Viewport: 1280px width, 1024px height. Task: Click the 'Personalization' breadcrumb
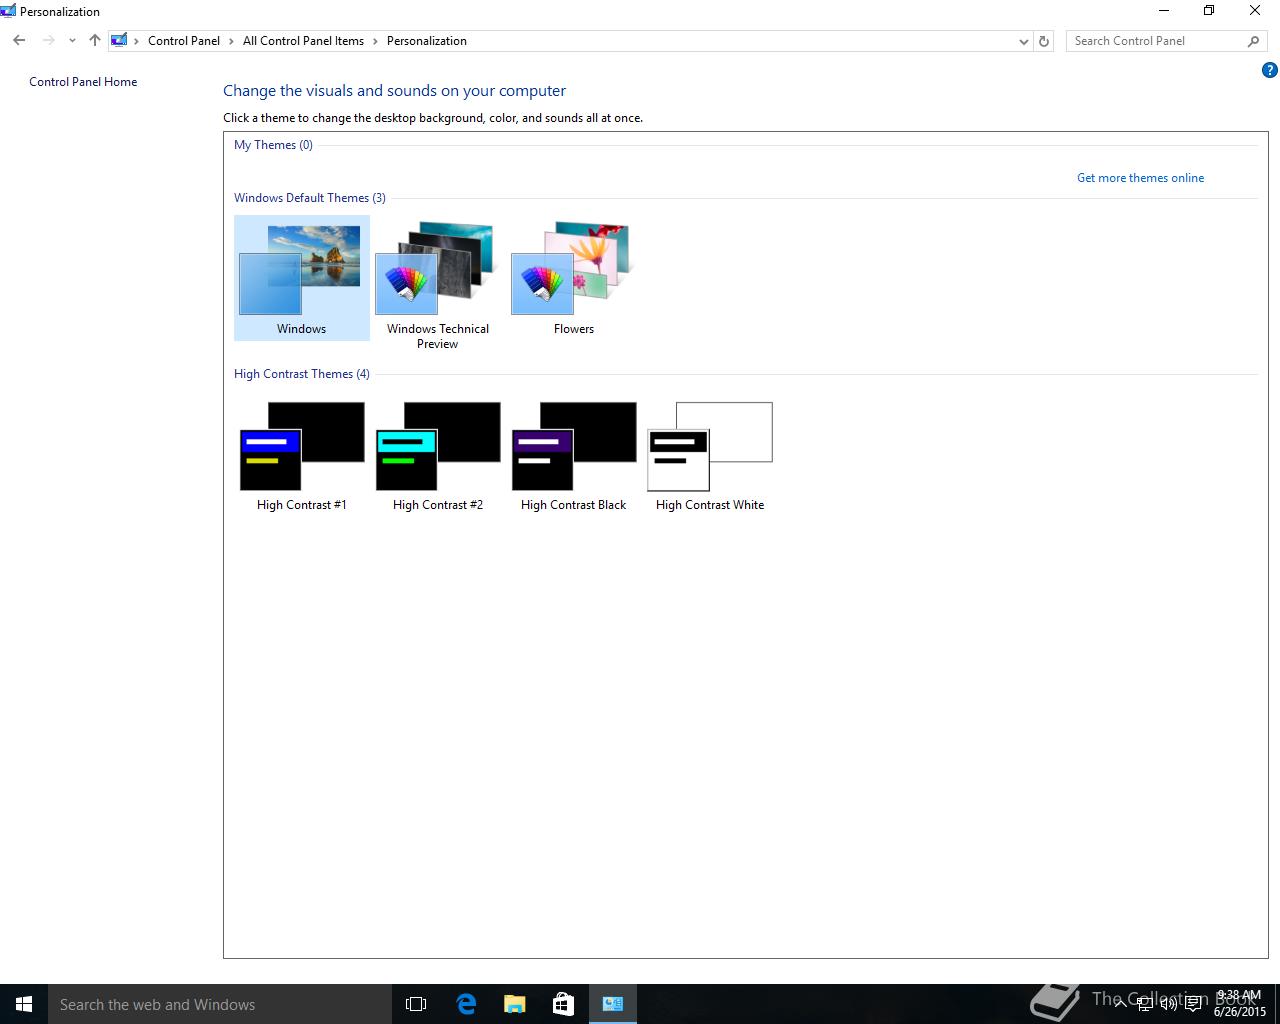point(427,41)
